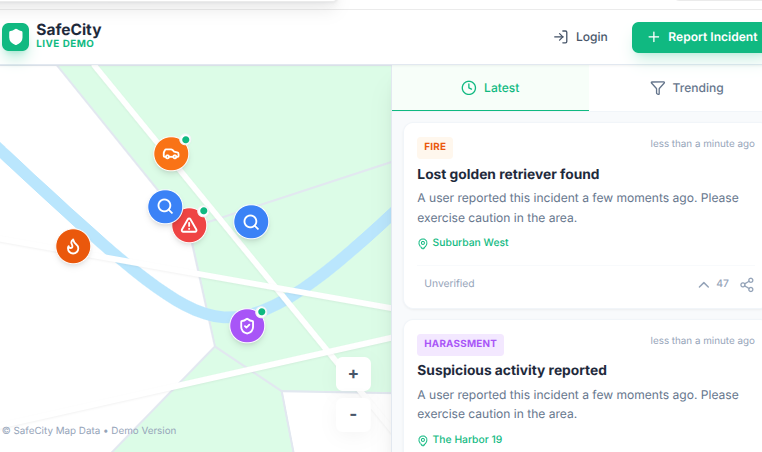This screenshot has width=762, height=452.
Task: Click the left blue magnifier marker
Action: [x=165, y=207]
